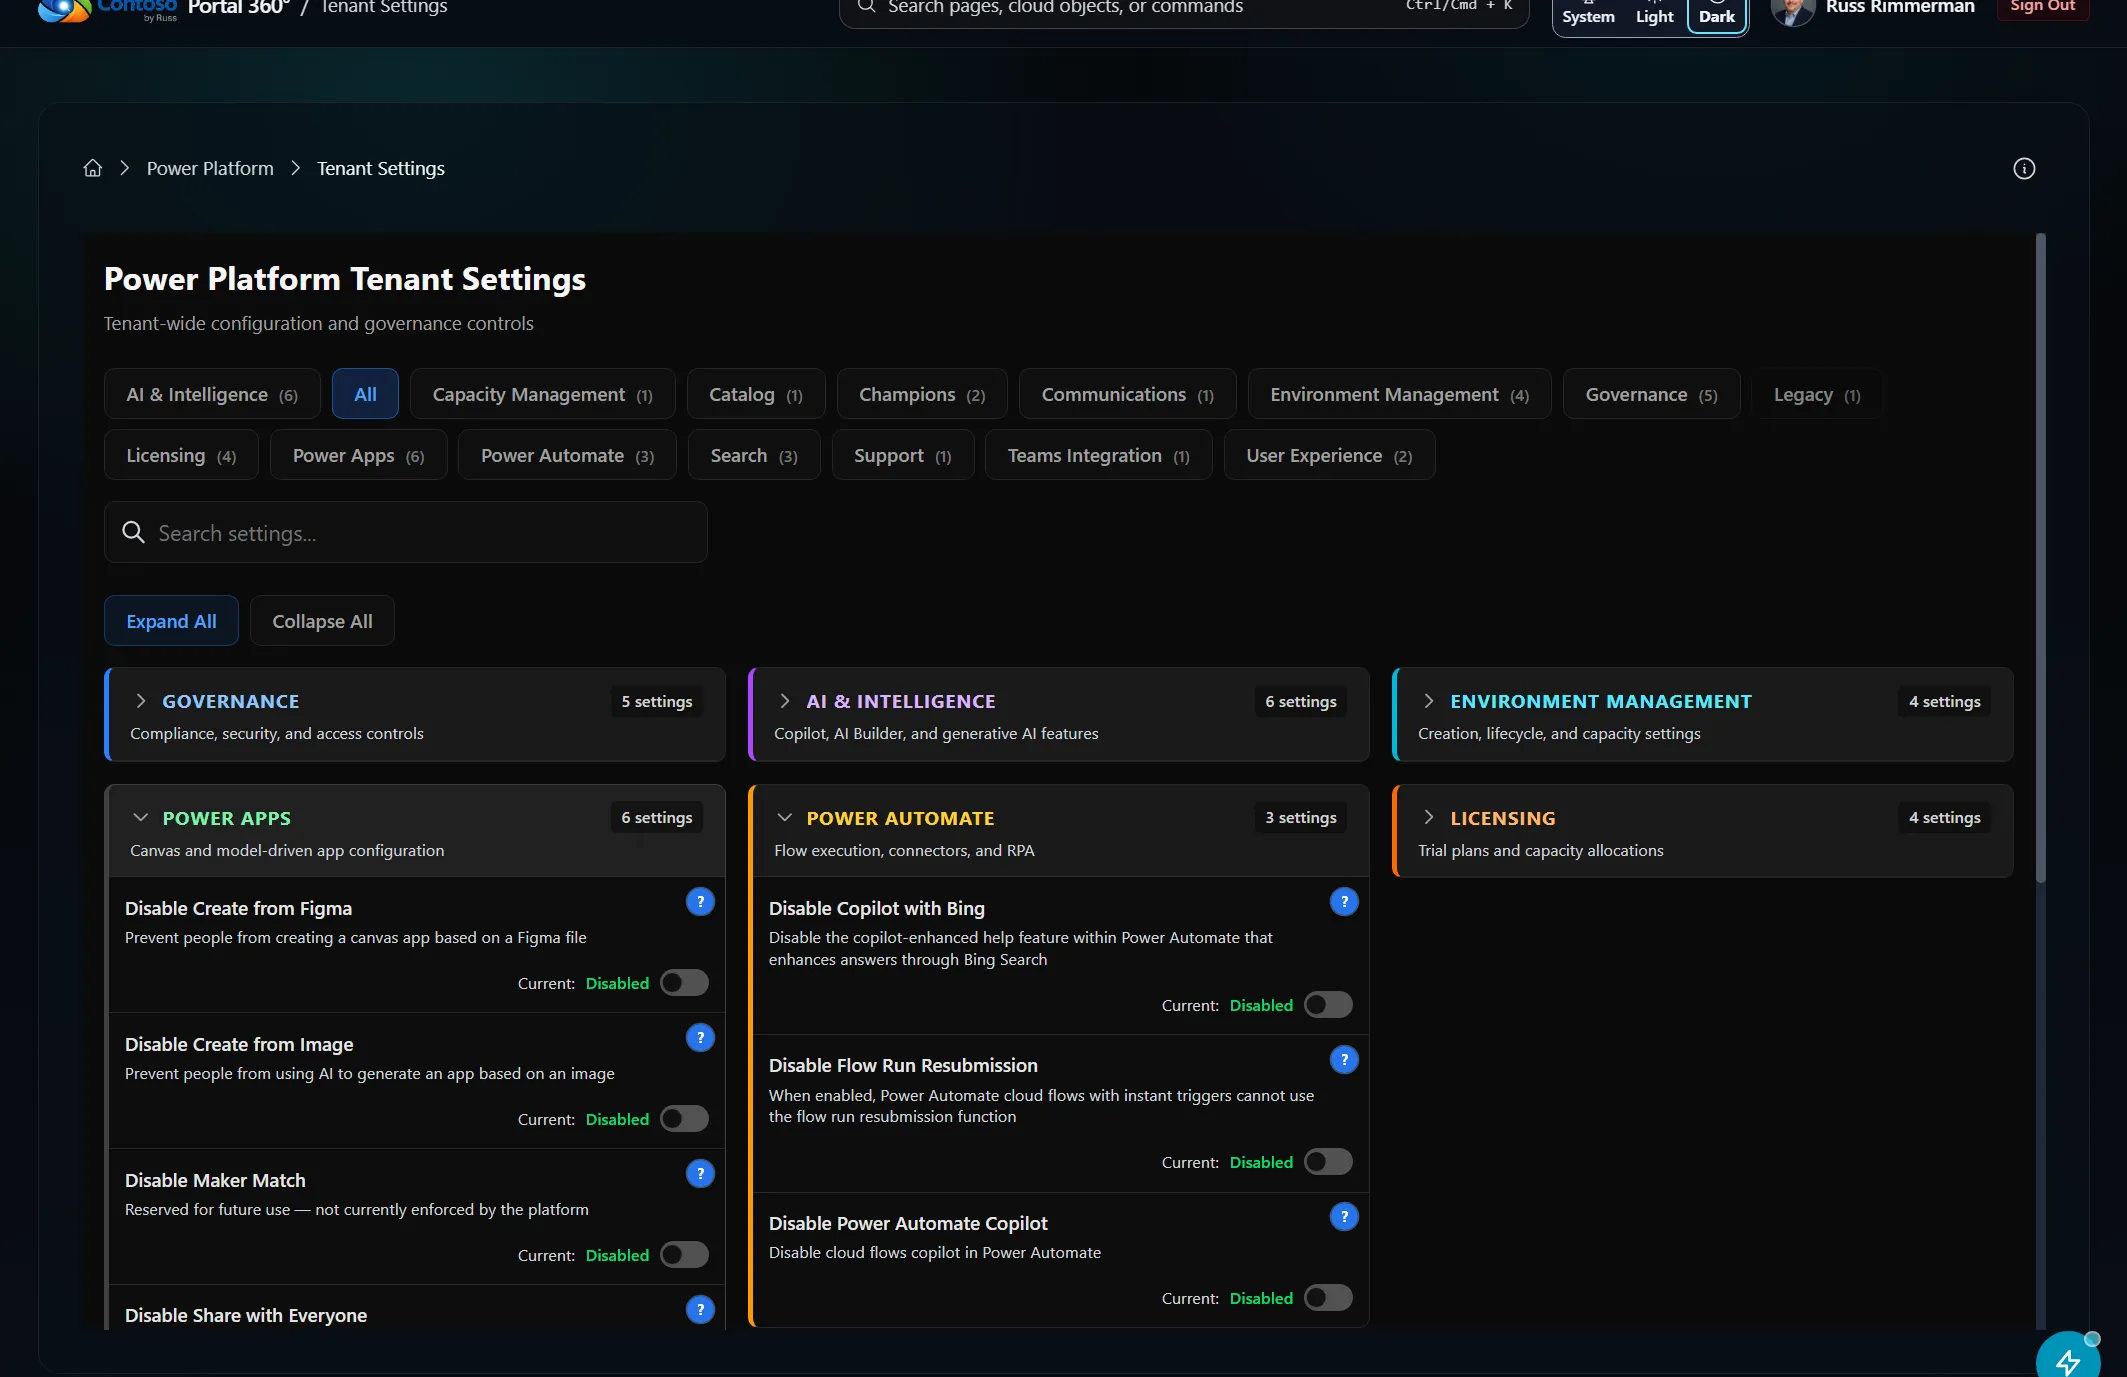Viewport: 2127px width, 1377px height.
Task: Open help for Disable Maker Match
Action: [700, 1174]
